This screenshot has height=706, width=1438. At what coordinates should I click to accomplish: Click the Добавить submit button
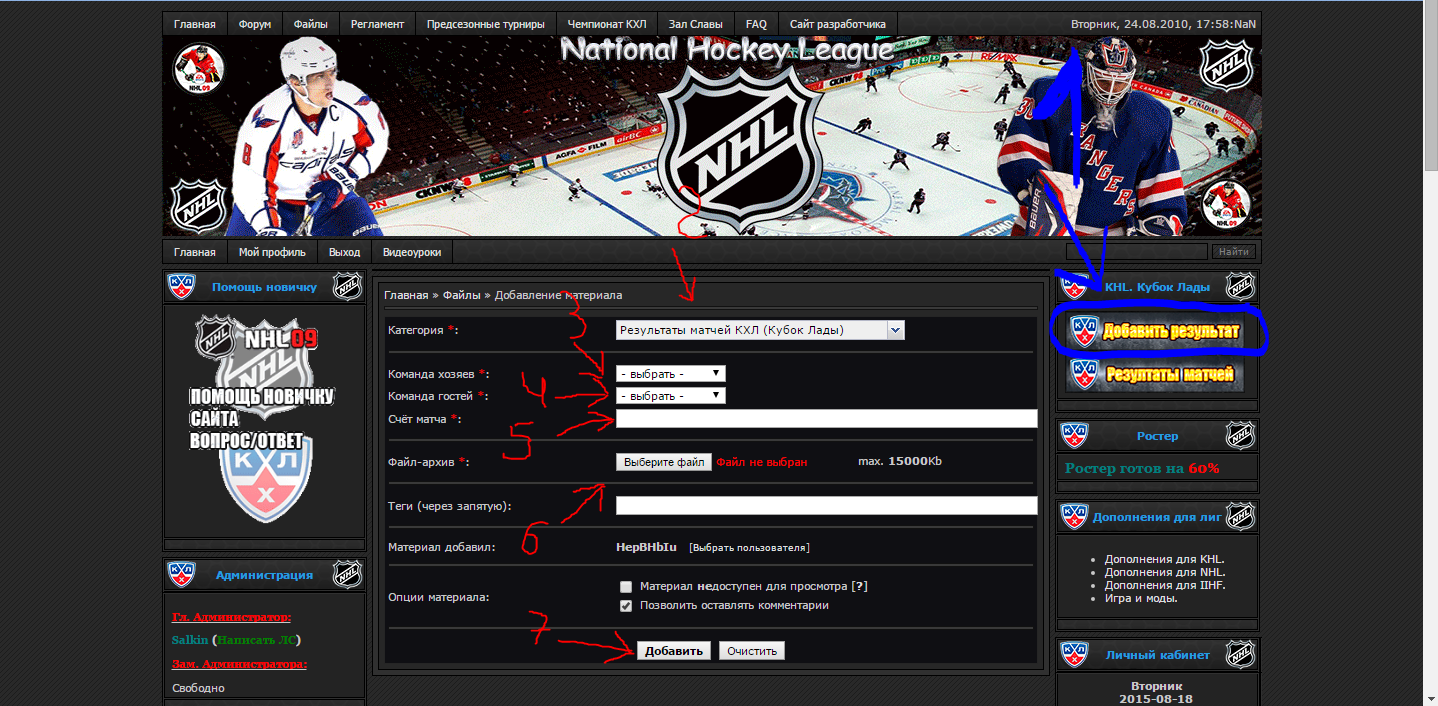coord(674,651)
